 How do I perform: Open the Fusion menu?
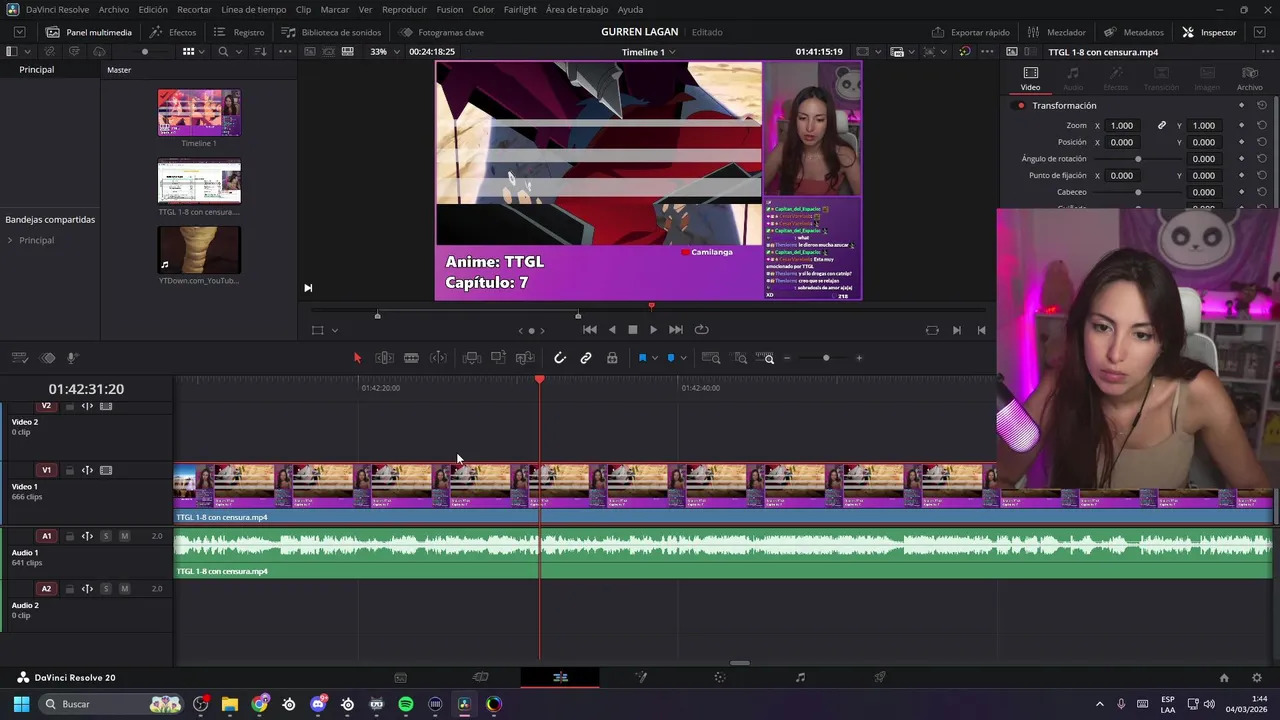[450, 10]
